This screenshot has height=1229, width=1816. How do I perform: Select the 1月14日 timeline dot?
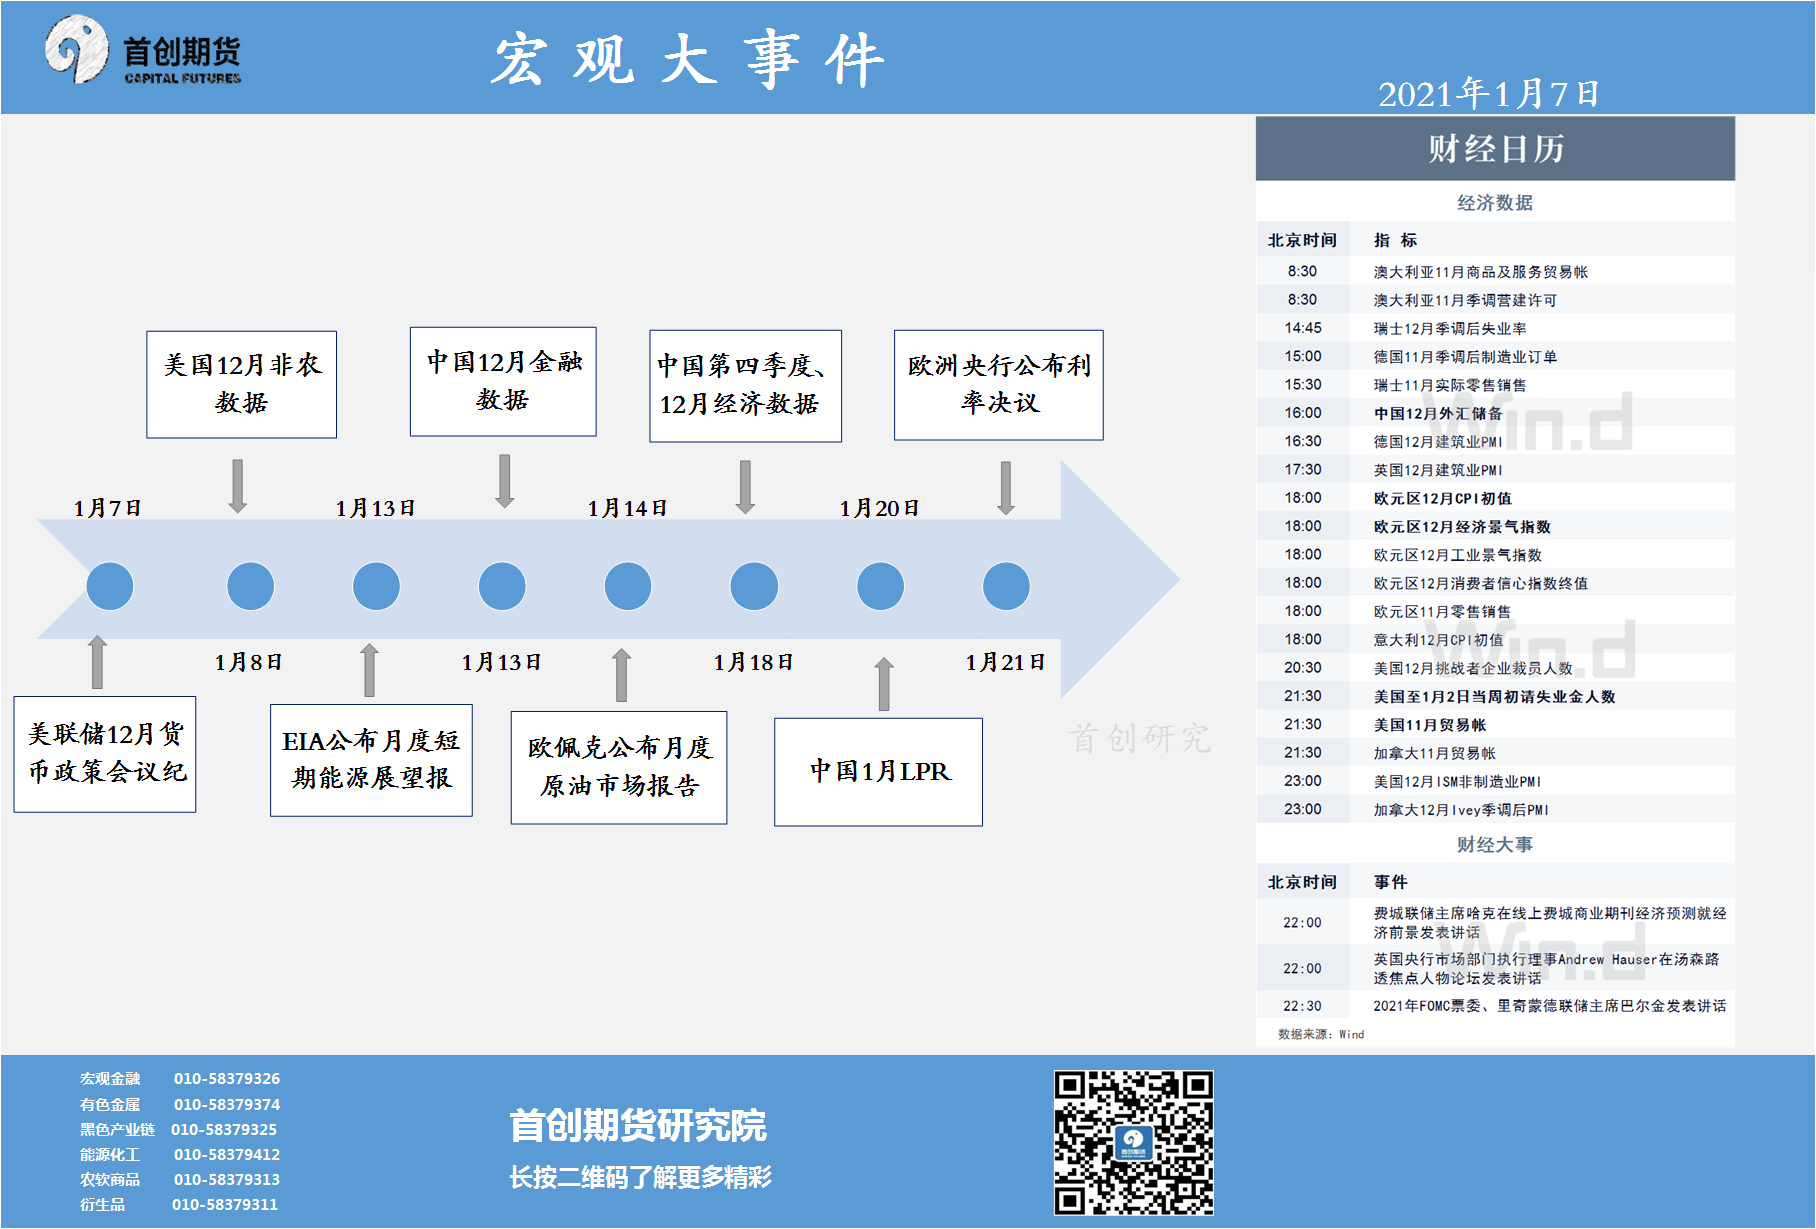pos(628,586)
